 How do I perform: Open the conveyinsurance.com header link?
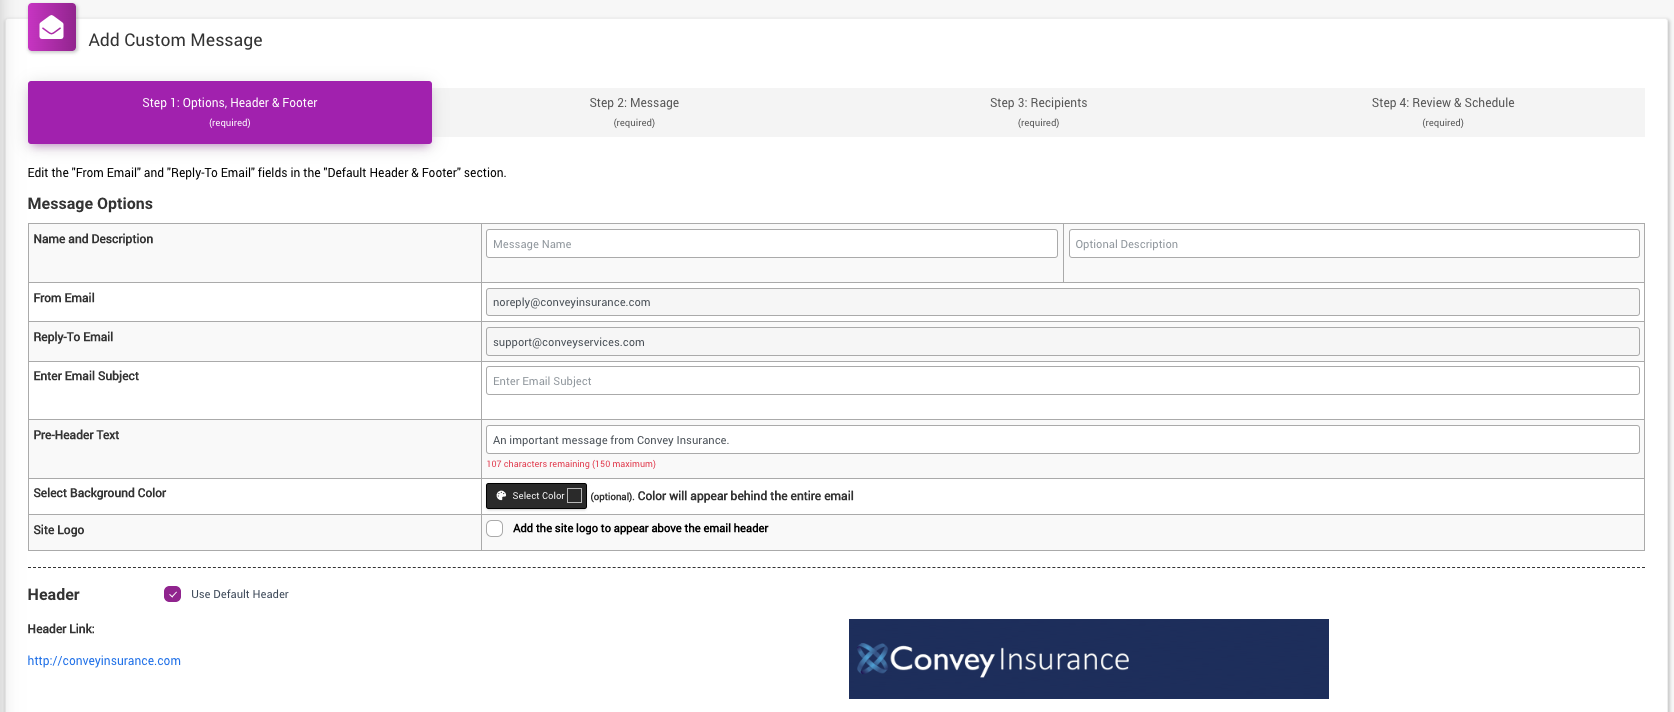pos(104,661)
